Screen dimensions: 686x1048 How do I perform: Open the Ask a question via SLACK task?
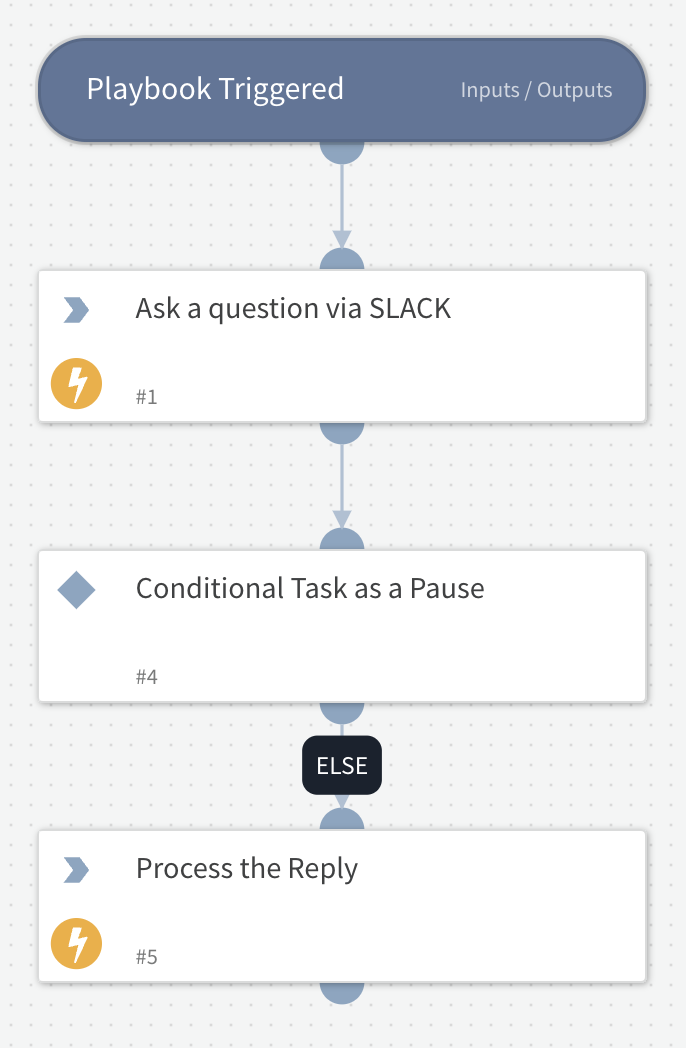pyautogui.click(x=293, y=308)
